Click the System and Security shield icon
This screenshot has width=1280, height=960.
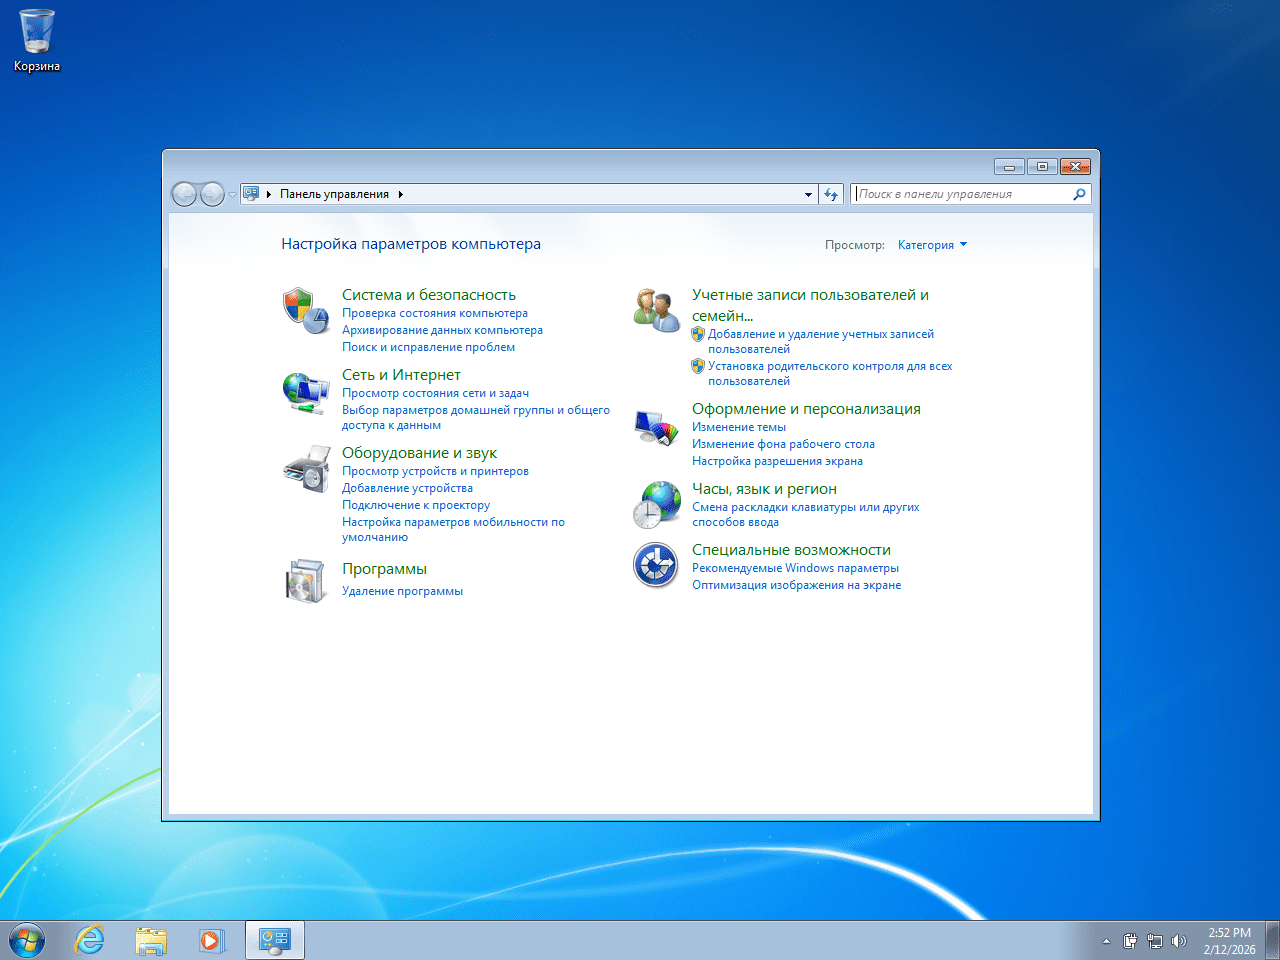pos(306,310)
